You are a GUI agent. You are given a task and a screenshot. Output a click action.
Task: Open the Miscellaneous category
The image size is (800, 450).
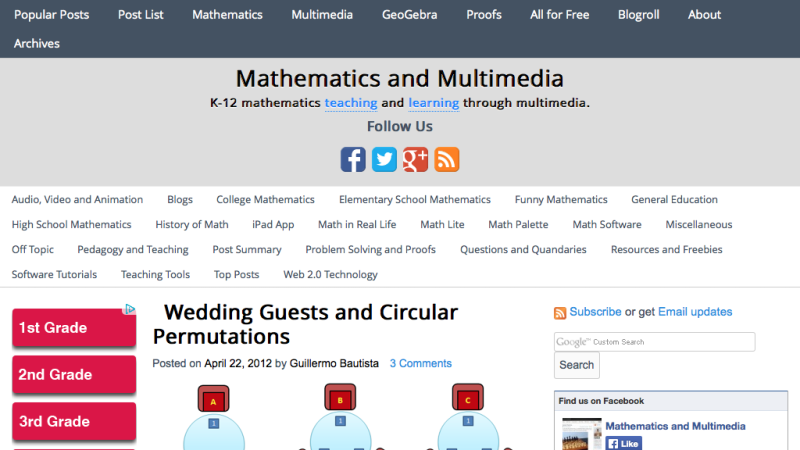698,224
